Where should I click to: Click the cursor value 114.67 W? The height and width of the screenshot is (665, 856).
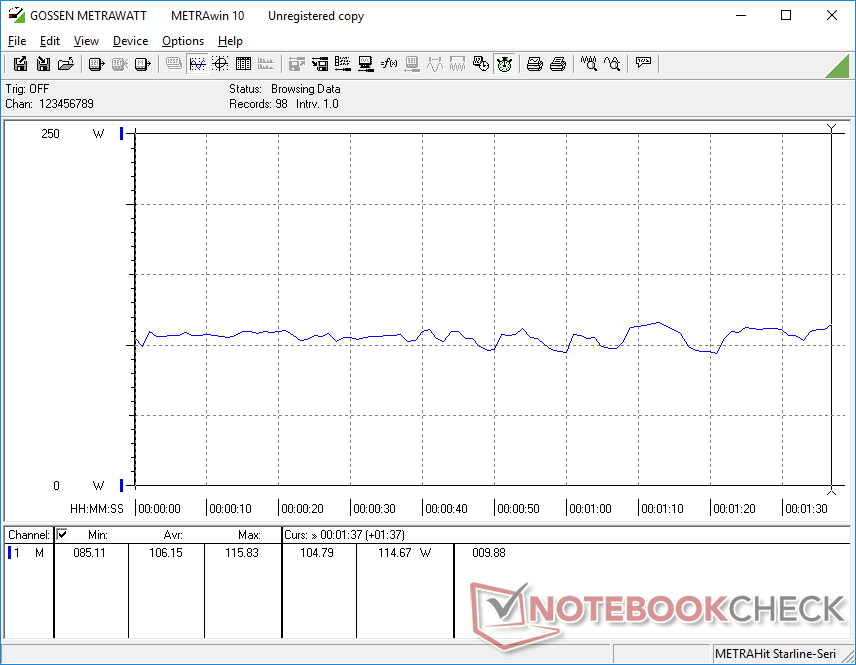[x=405, y=553]
